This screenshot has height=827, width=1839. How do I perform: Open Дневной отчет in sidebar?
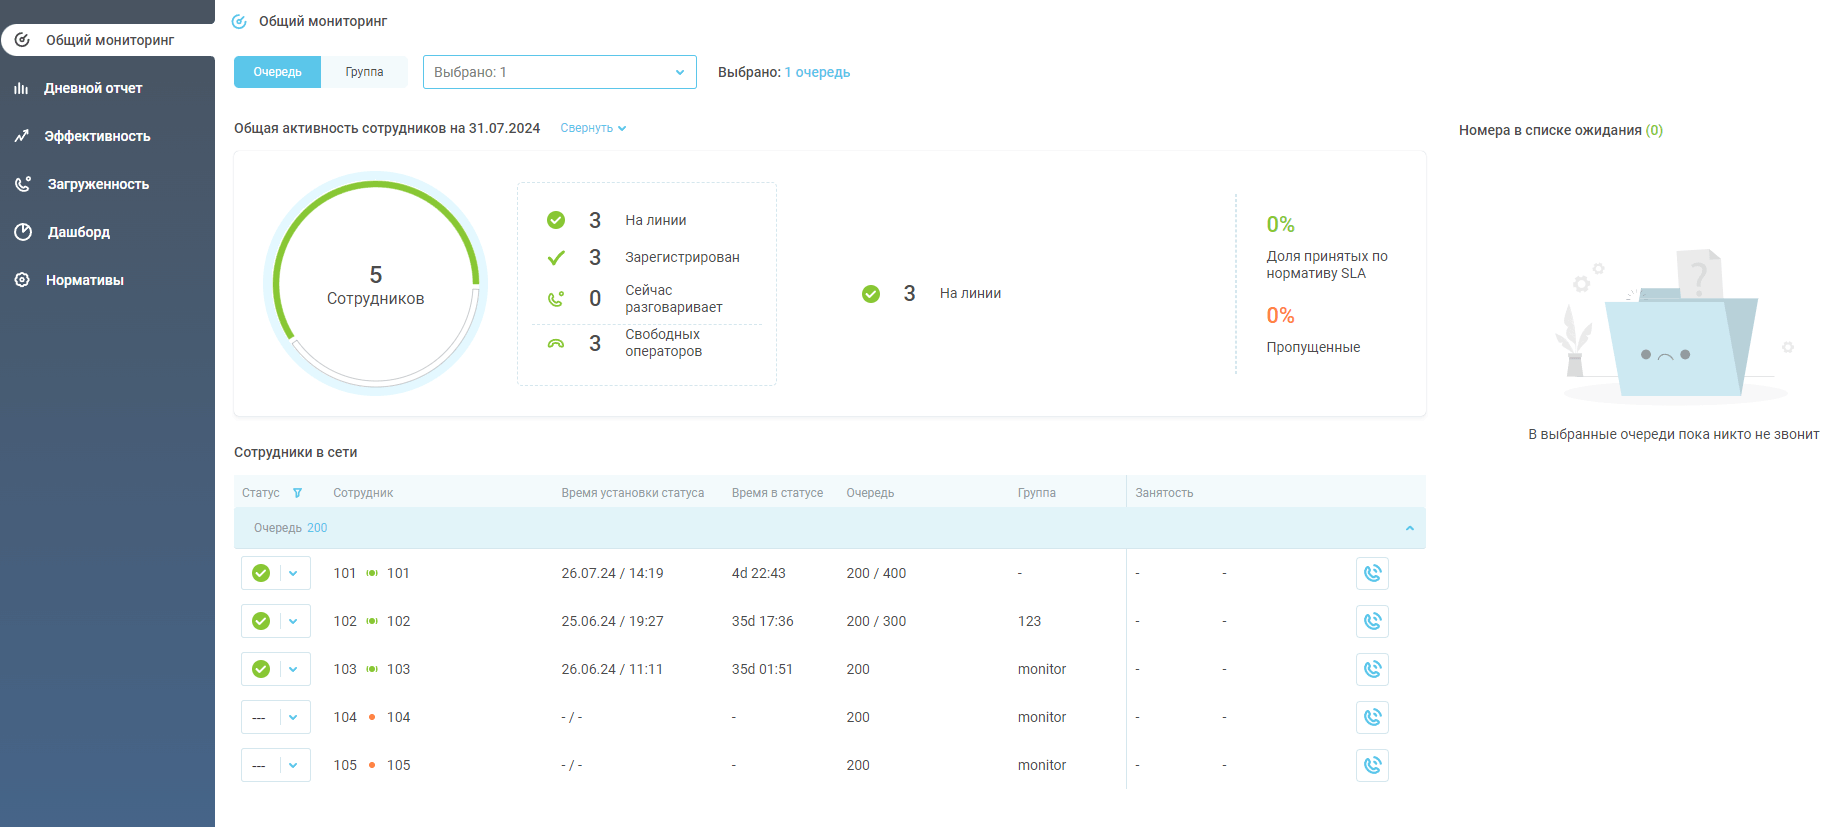[93, 88]
